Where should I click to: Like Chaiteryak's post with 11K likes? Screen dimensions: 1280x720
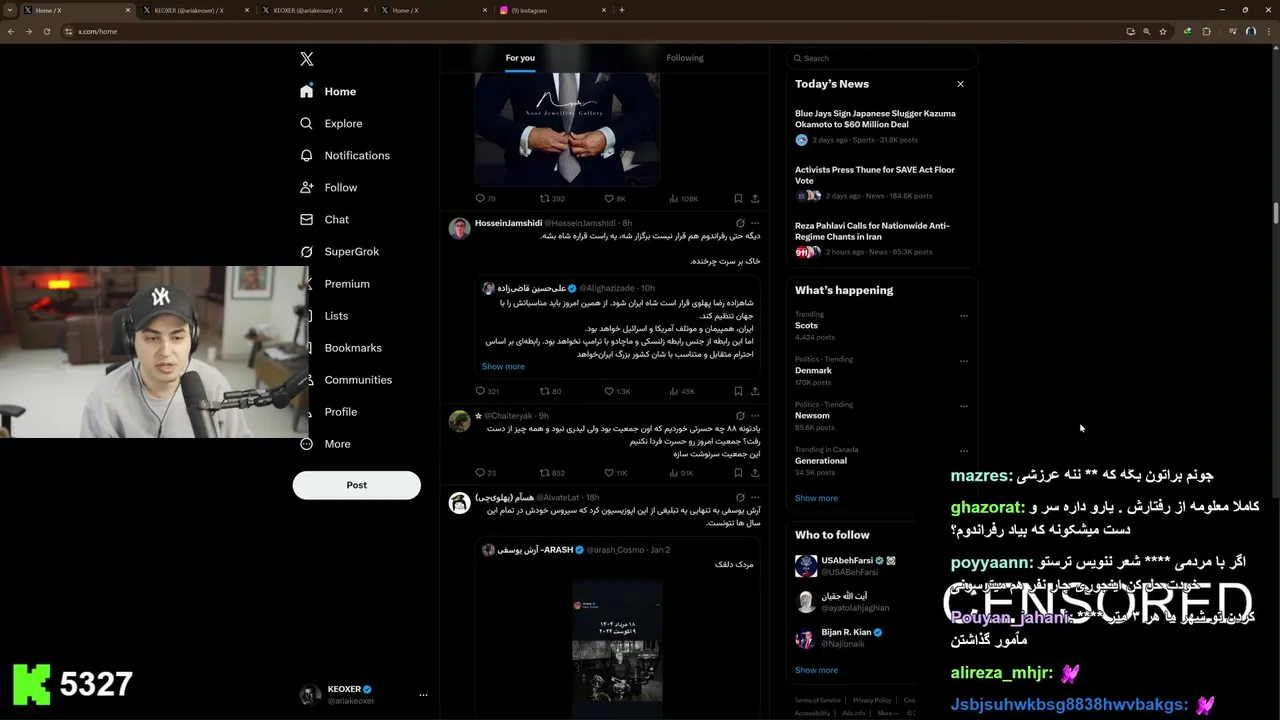click(x=616, y=473)
